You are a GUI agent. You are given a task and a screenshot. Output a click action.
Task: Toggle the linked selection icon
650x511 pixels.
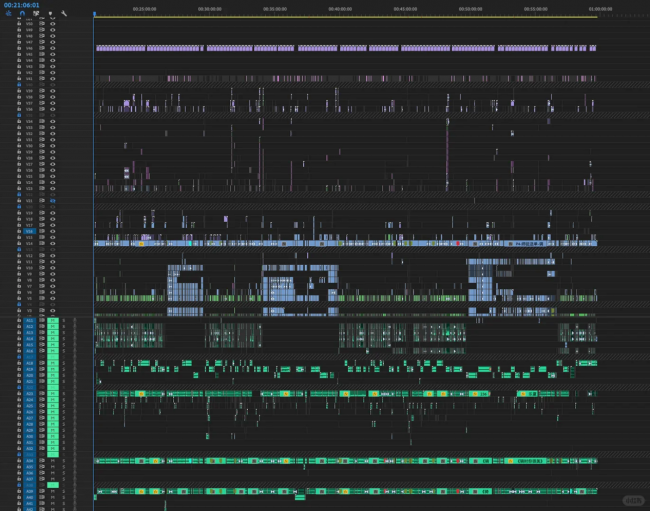click(36, 13)
